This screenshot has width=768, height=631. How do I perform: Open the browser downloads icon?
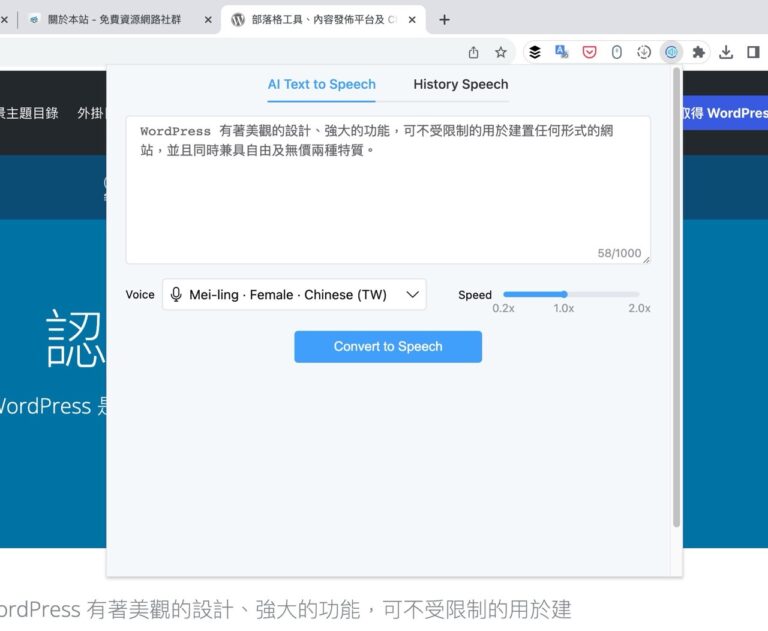point(726,52)
